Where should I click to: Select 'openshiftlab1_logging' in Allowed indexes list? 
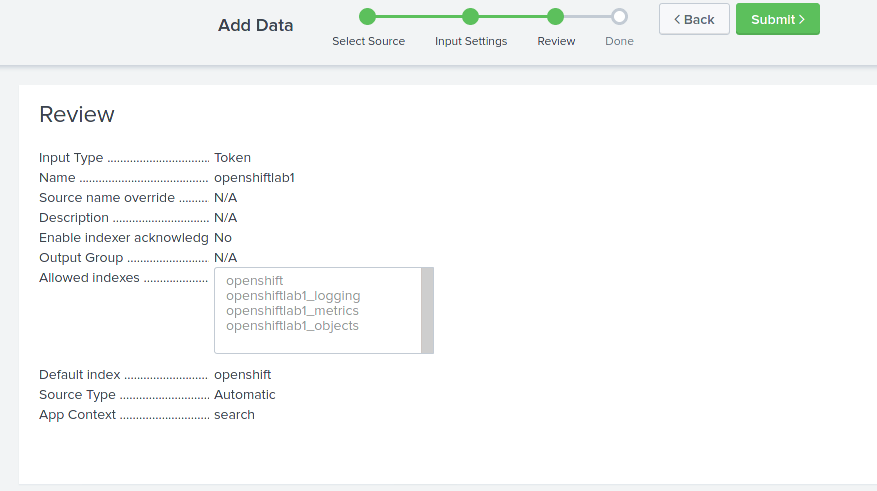[293, 296]
